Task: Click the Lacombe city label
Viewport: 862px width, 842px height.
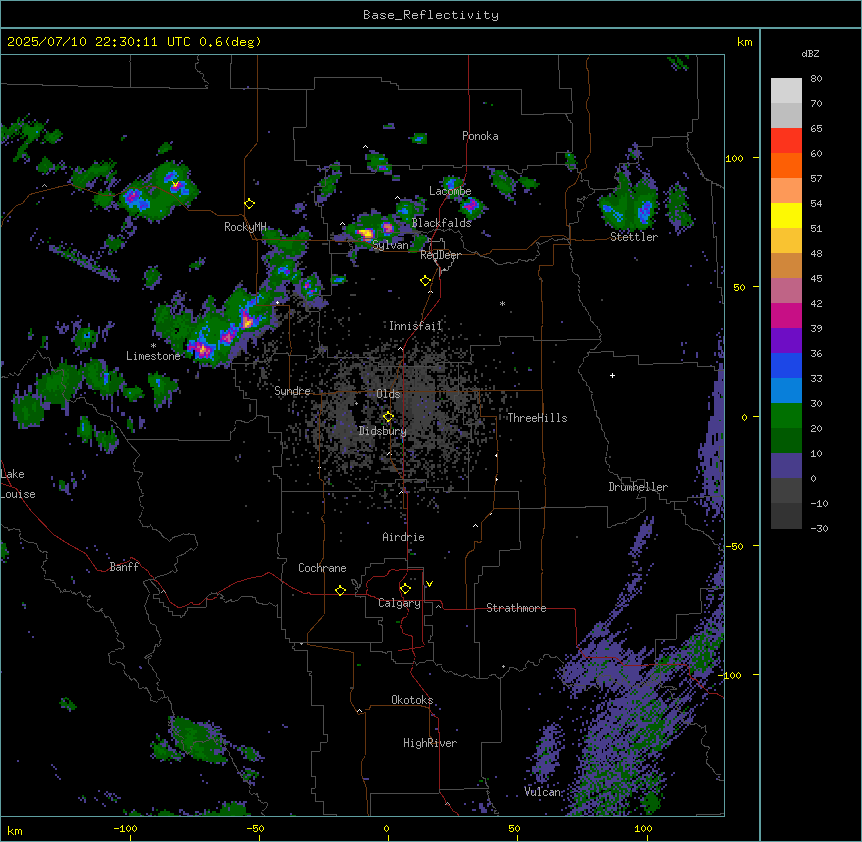Action: 450,191
